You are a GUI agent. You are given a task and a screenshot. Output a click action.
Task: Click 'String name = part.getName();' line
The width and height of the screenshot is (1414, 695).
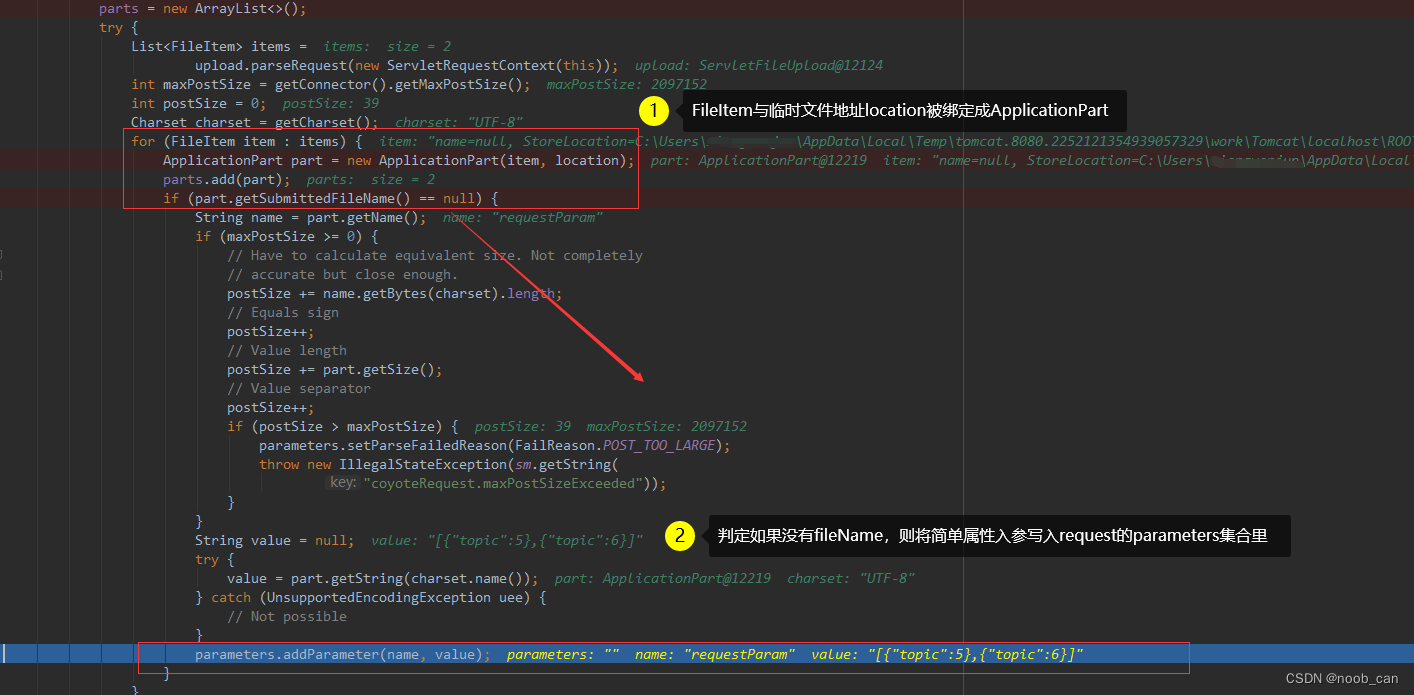click(311, 217)
